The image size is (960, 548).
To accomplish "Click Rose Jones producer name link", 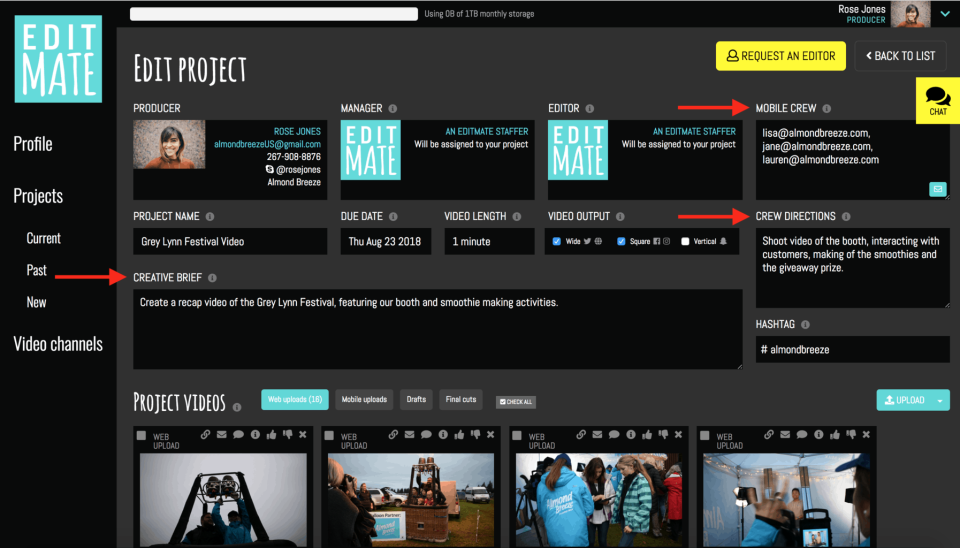I will (297, 132).
